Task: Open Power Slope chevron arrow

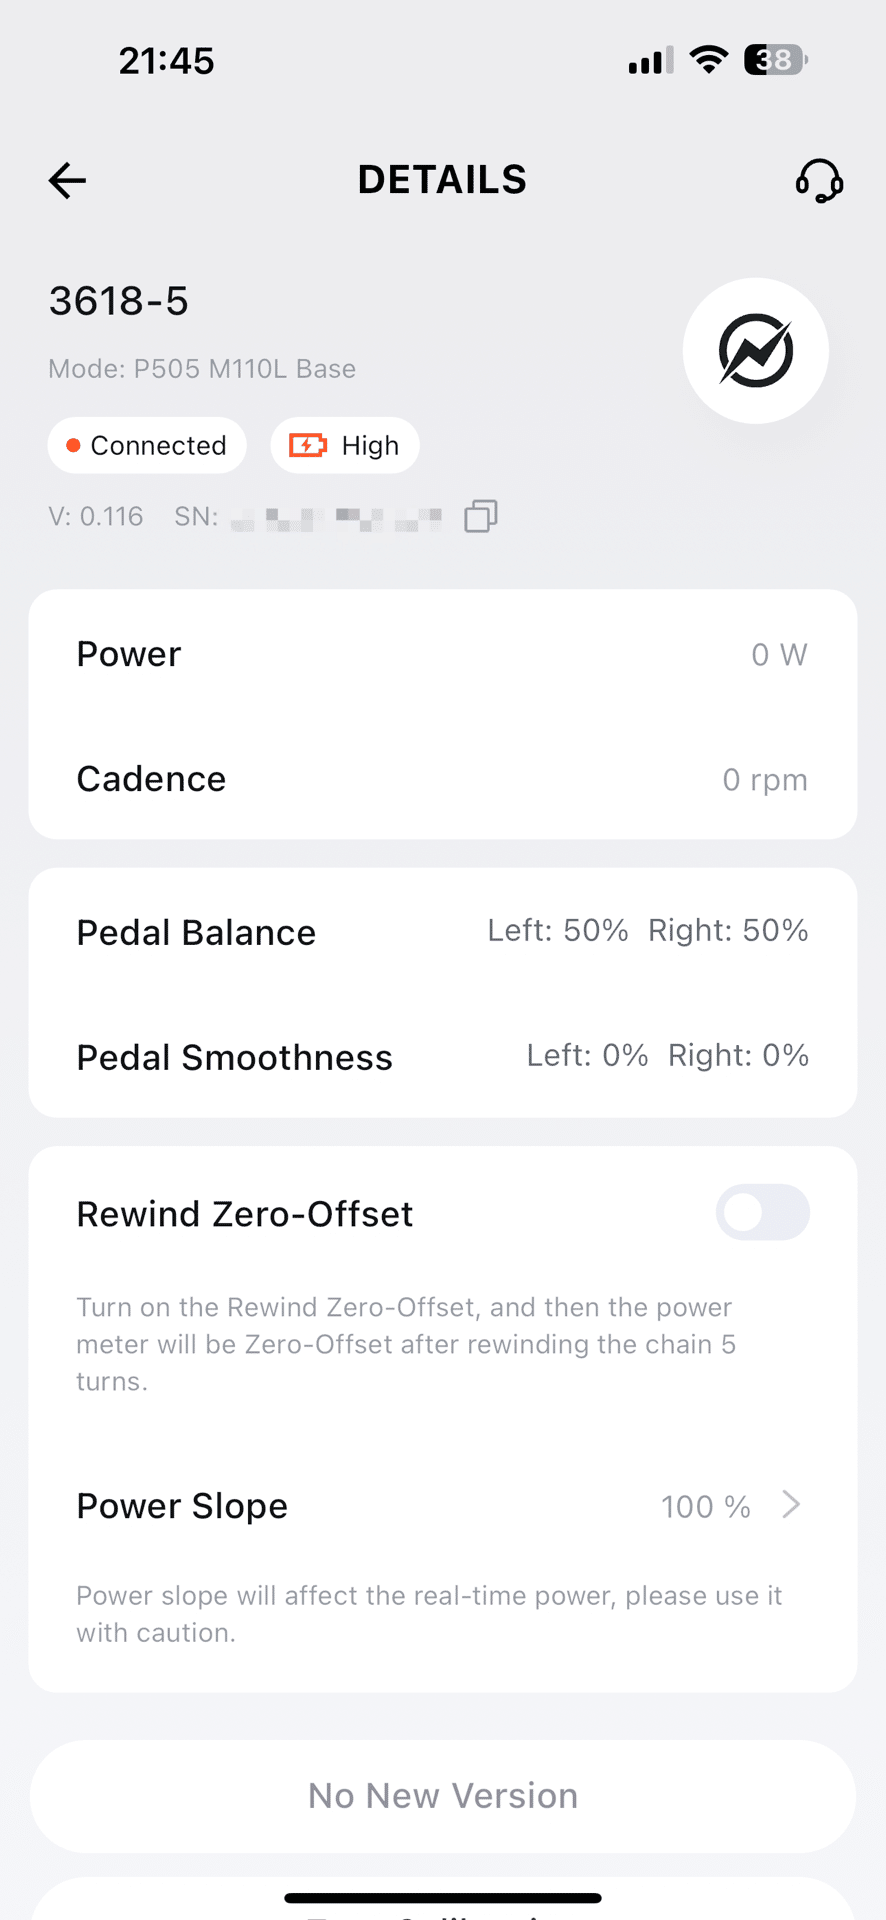Action: point(791,1505)
